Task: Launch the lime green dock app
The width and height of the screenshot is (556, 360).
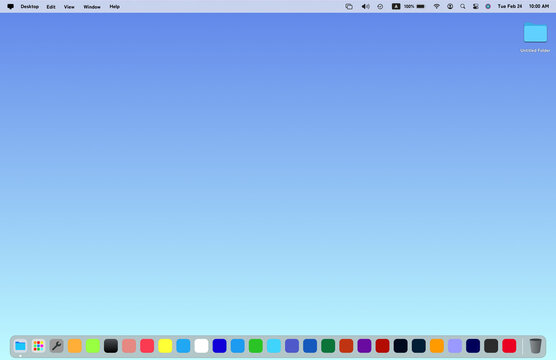Action: click(93, 346)
